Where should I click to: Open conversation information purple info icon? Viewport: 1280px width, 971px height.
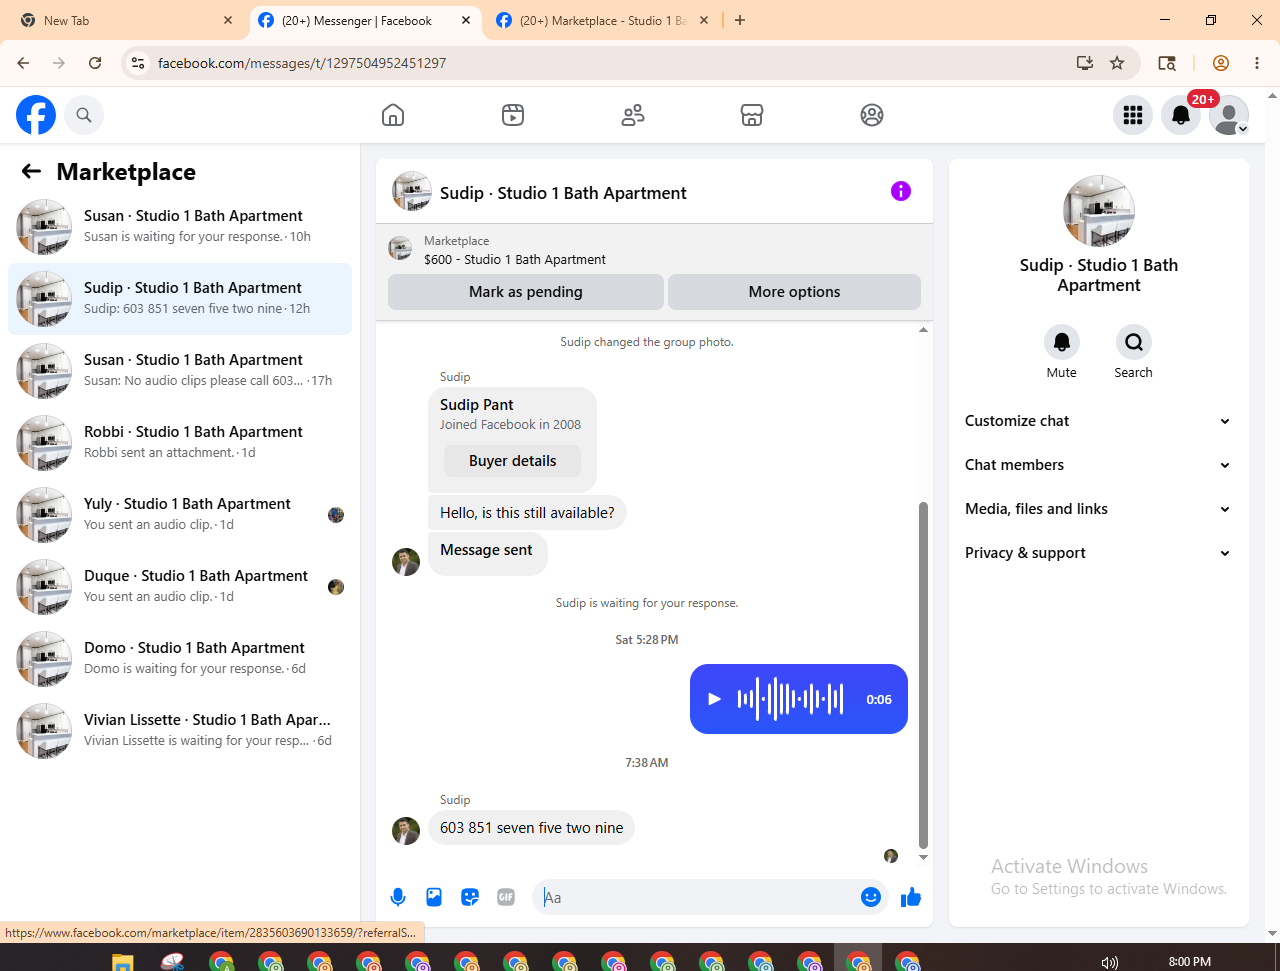point(901,191)
